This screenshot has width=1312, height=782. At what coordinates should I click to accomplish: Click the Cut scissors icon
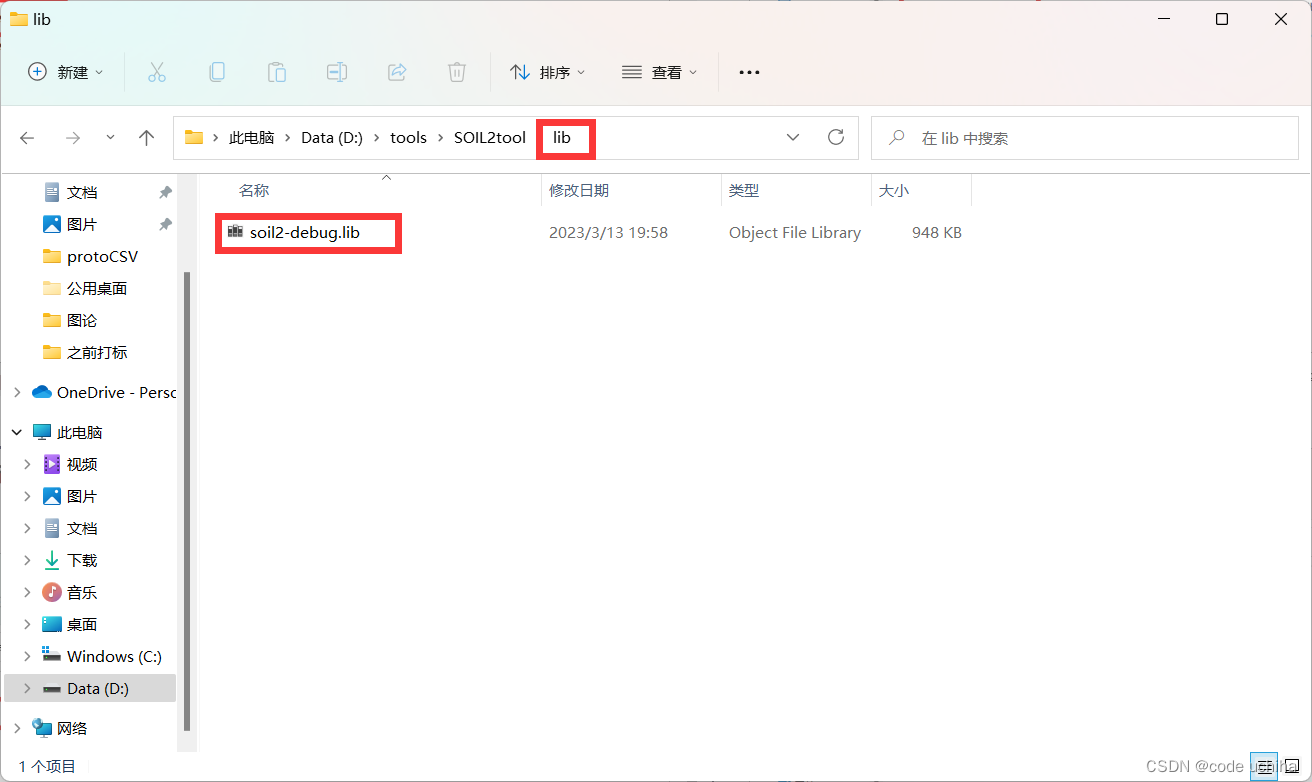(156, 72)
